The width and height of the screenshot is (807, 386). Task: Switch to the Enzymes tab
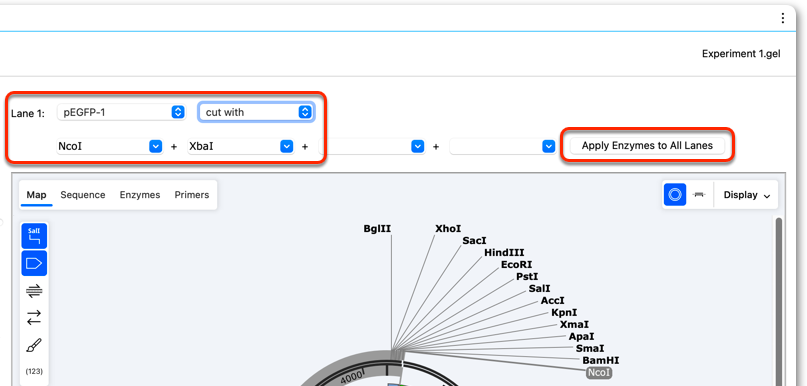tap(140, 195)
